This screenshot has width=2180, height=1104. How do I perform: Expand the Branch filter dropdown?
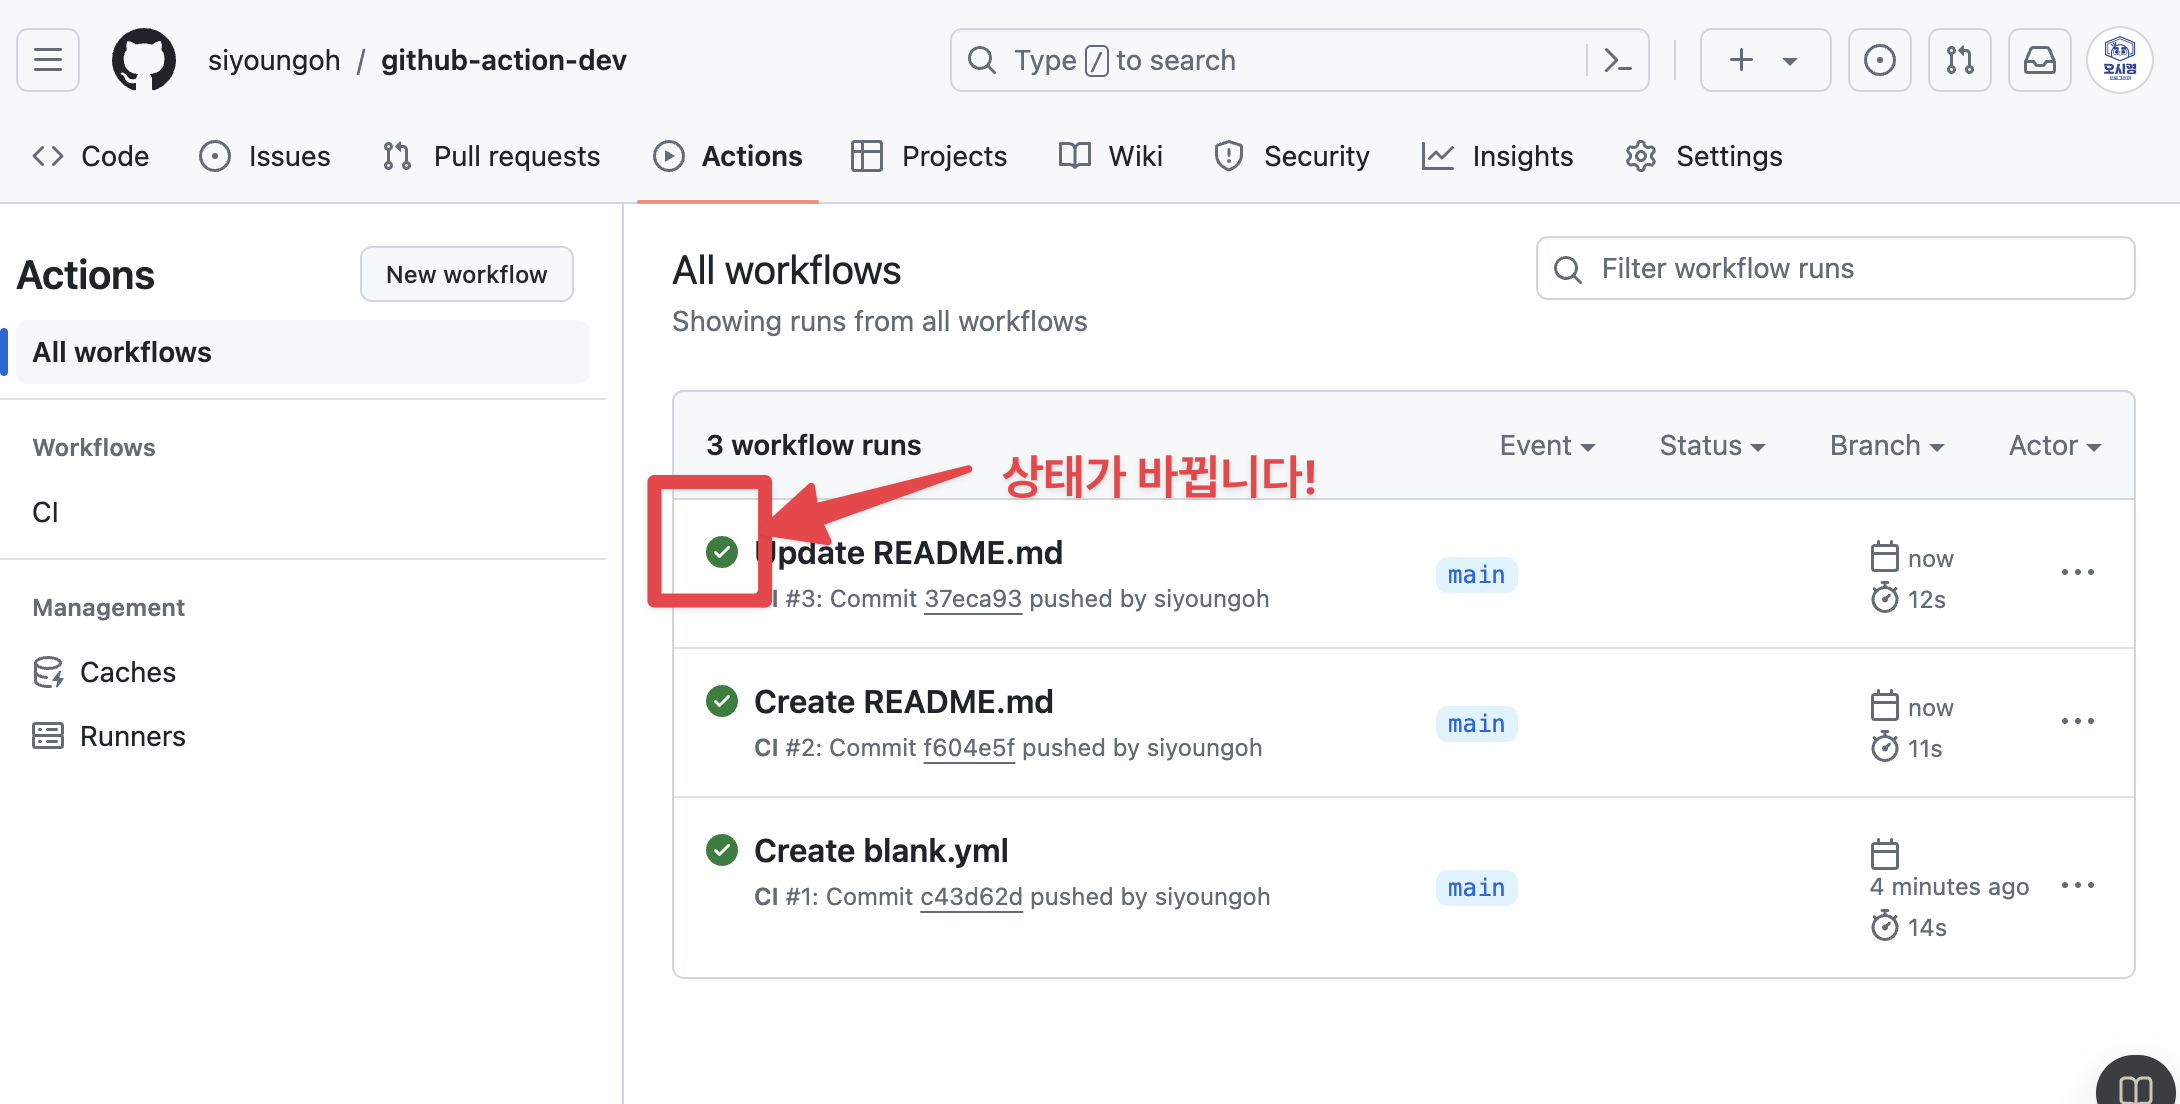[1886, 446]
